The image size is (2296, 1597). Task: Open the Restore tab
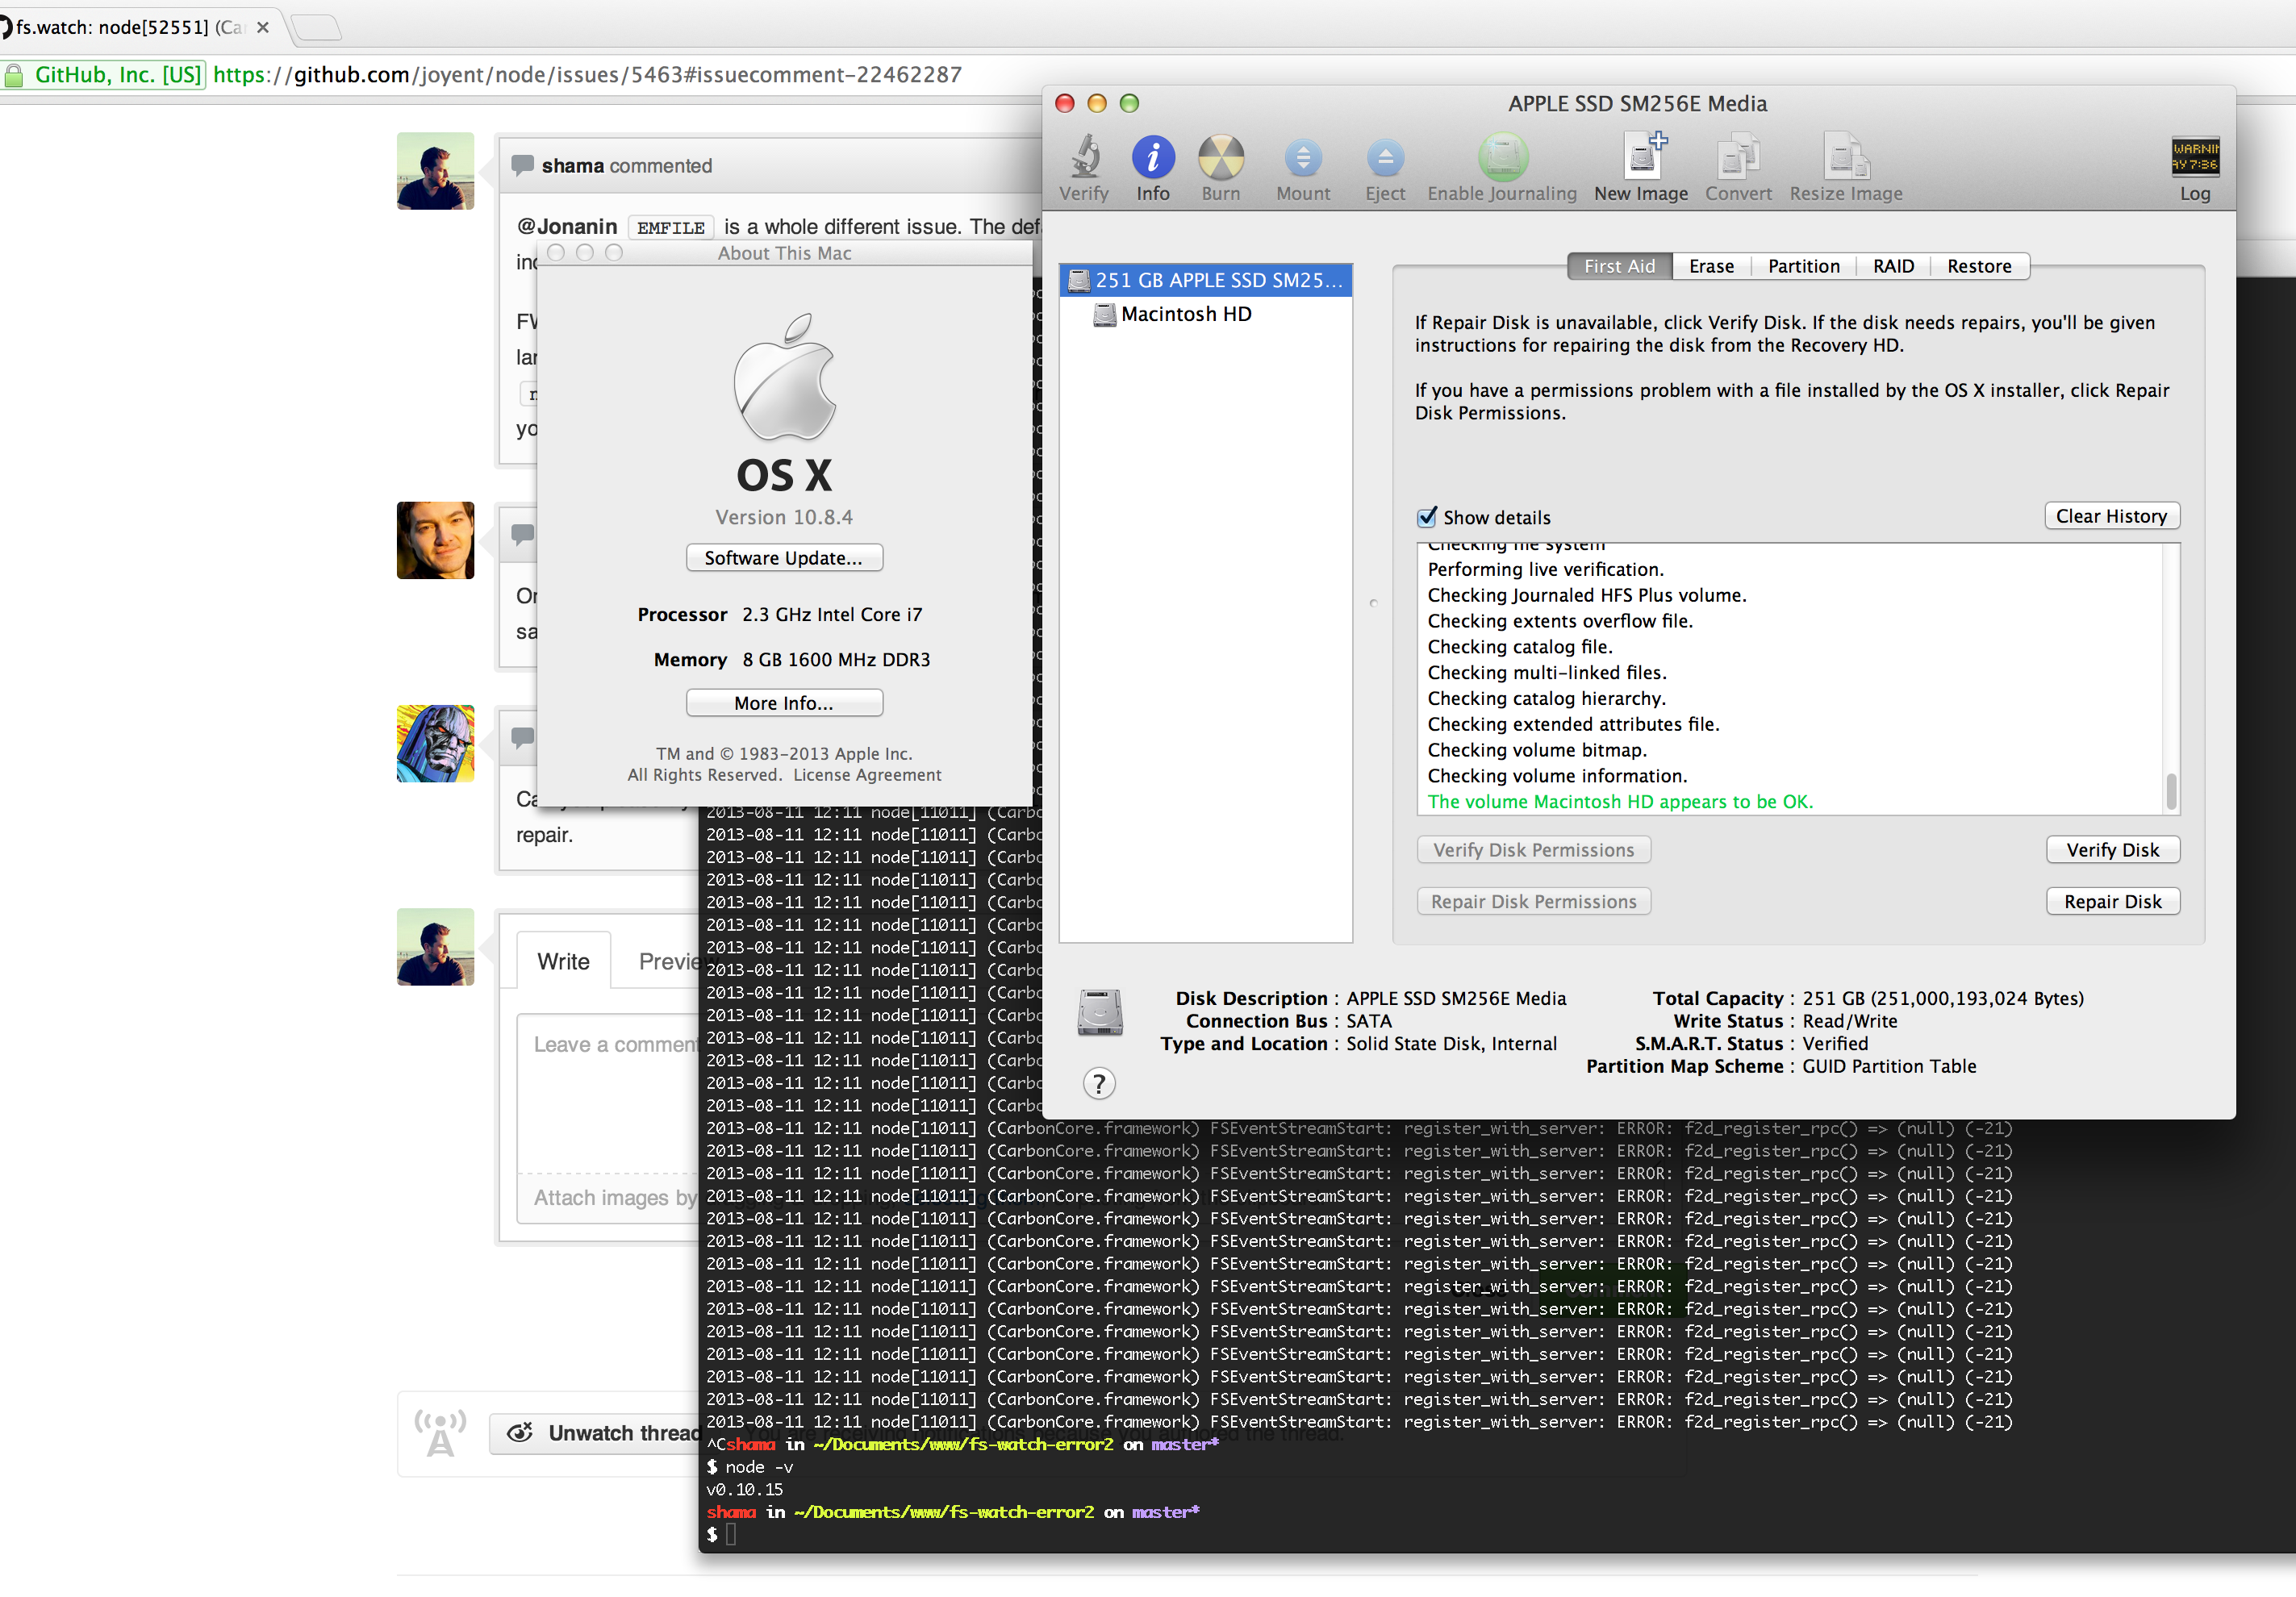pos(1978,266)
